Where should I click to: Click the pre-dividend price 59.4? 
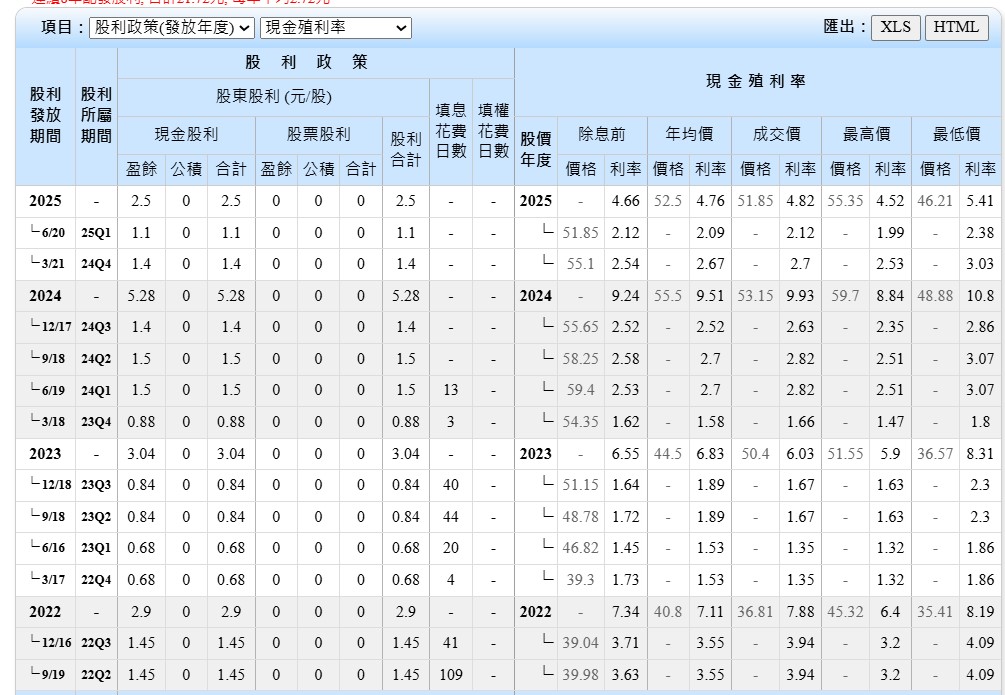(581, 390)
